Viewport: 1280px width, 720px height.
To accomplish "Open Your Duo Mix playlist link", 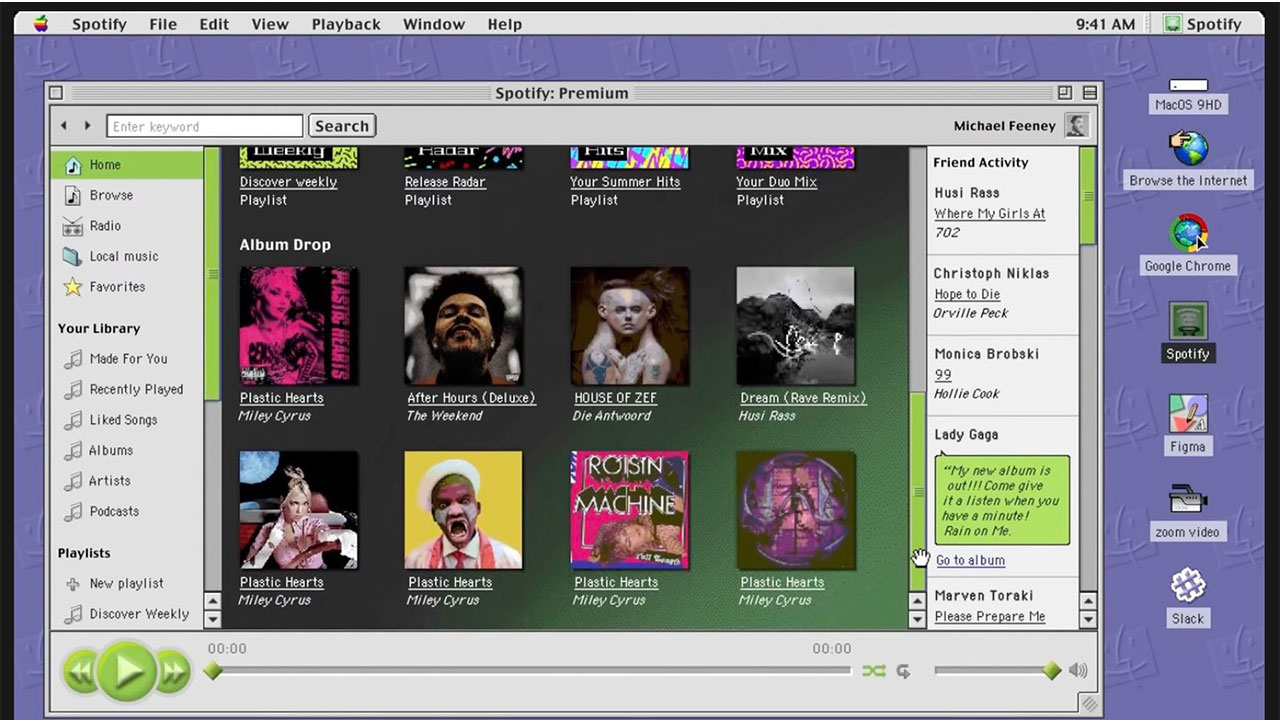I will (x=777, y=182).
